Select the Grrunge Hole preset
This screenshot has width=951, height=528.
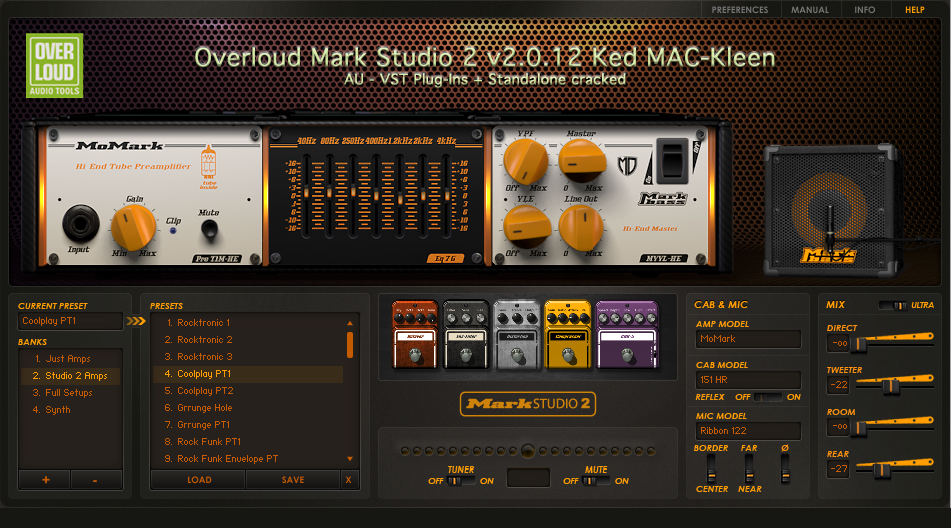(x=248, y=407)
